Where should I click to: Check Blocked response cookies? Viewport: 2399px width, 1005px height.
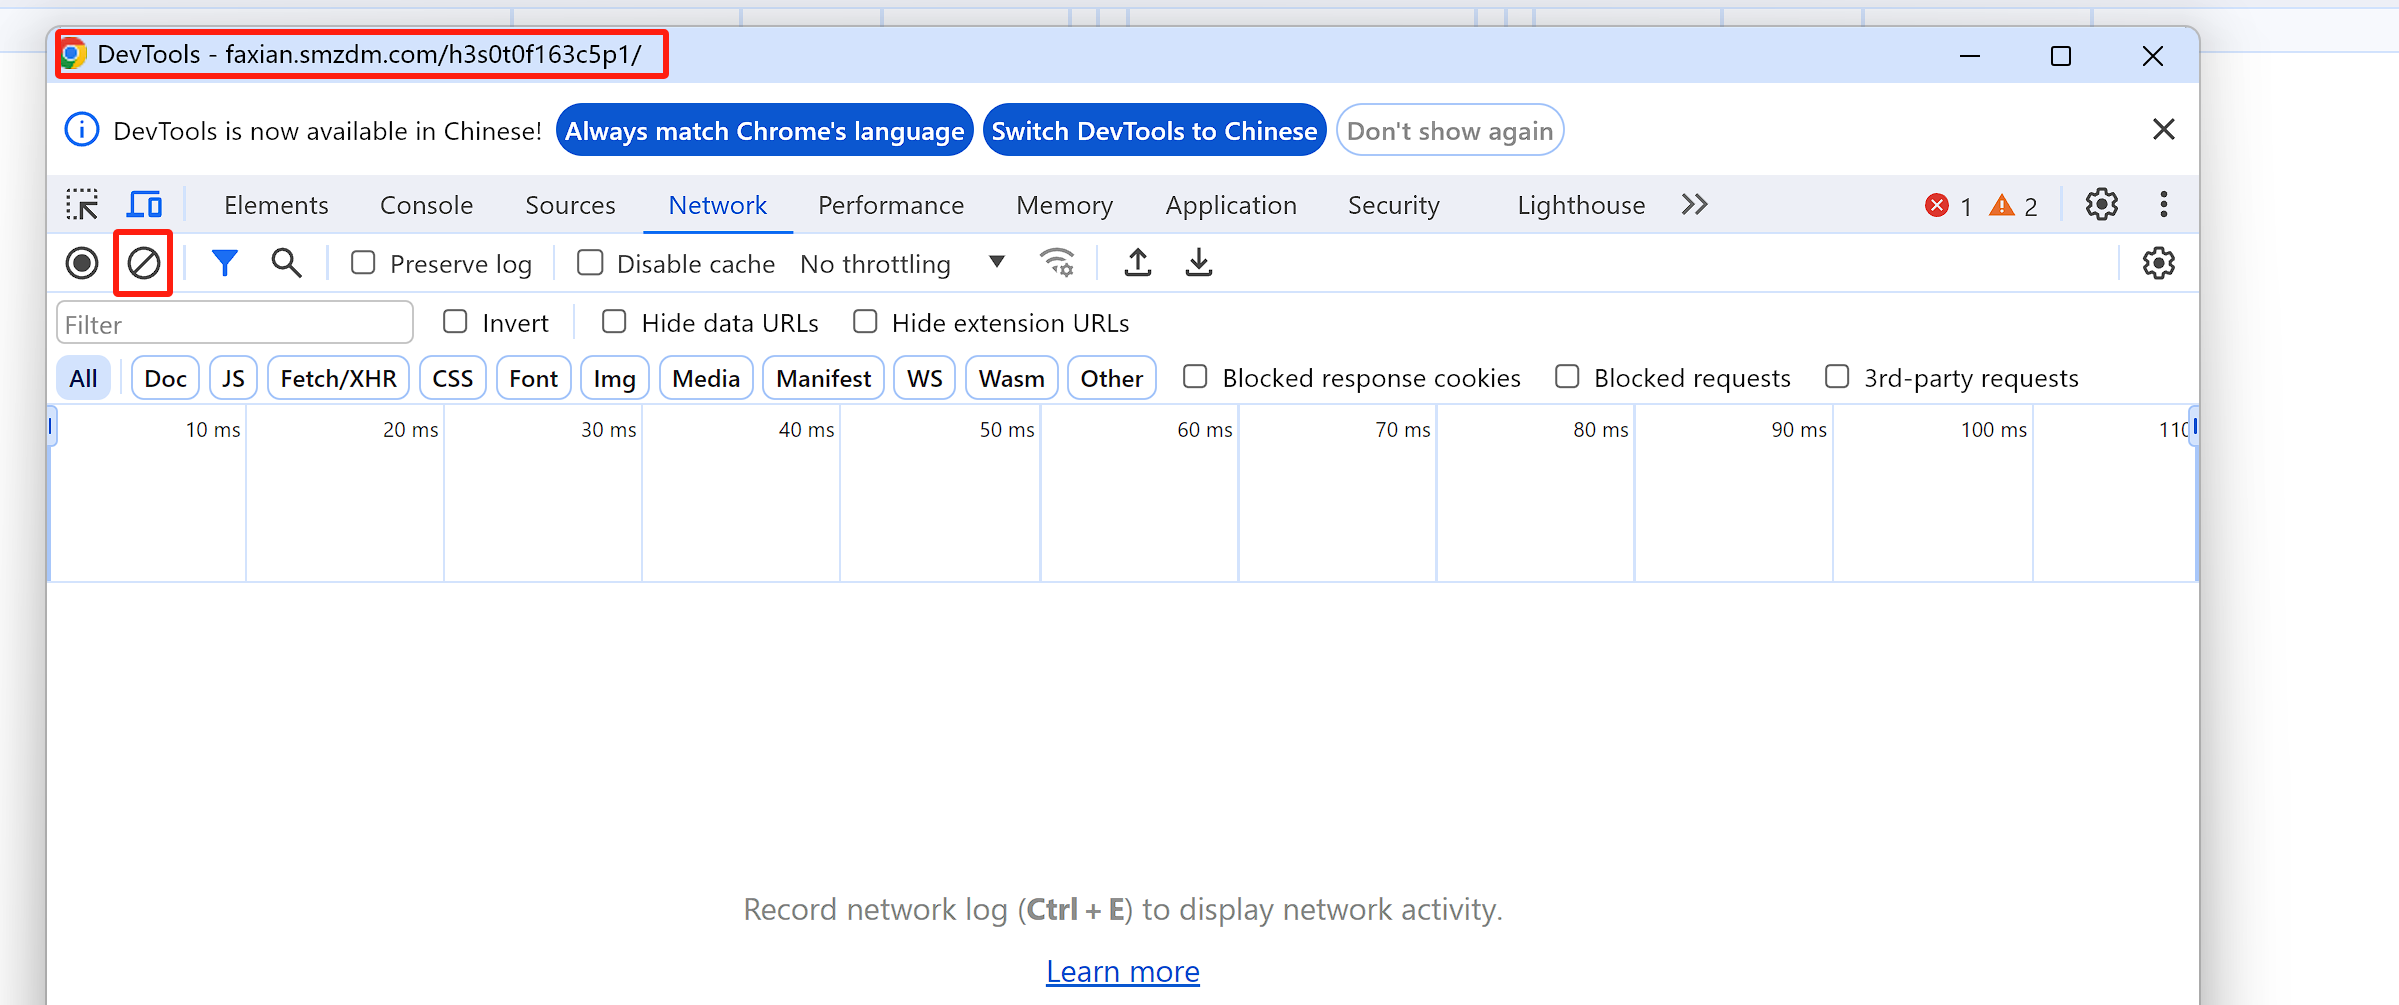click(1195, 377)
